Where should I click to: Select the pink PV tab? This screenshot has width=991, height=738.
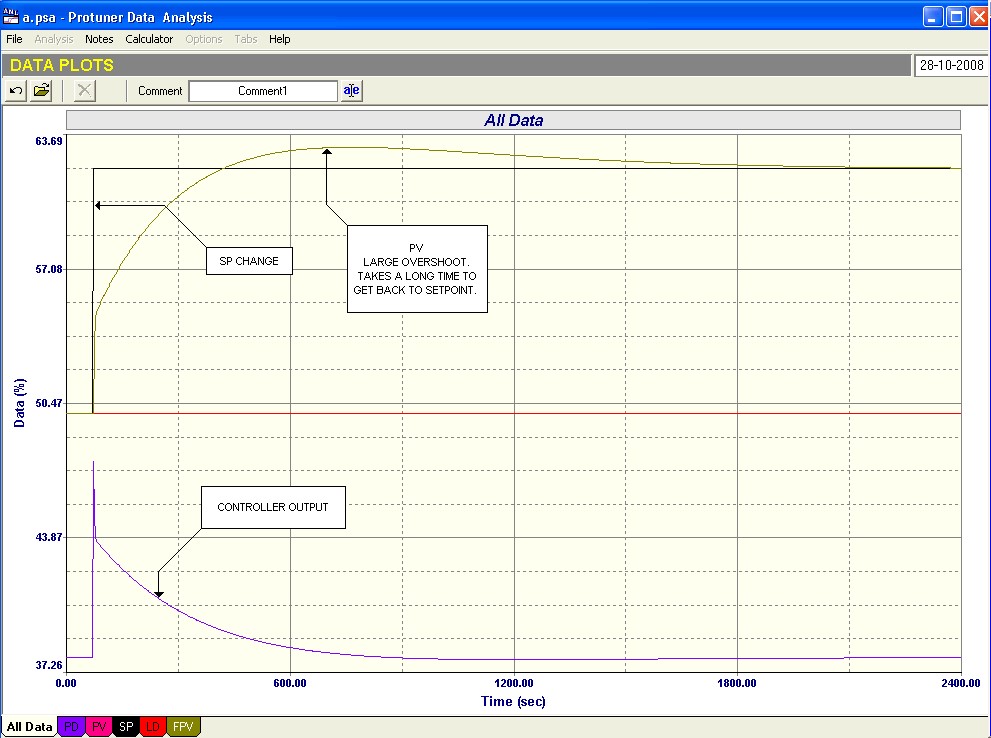[100, 727]
